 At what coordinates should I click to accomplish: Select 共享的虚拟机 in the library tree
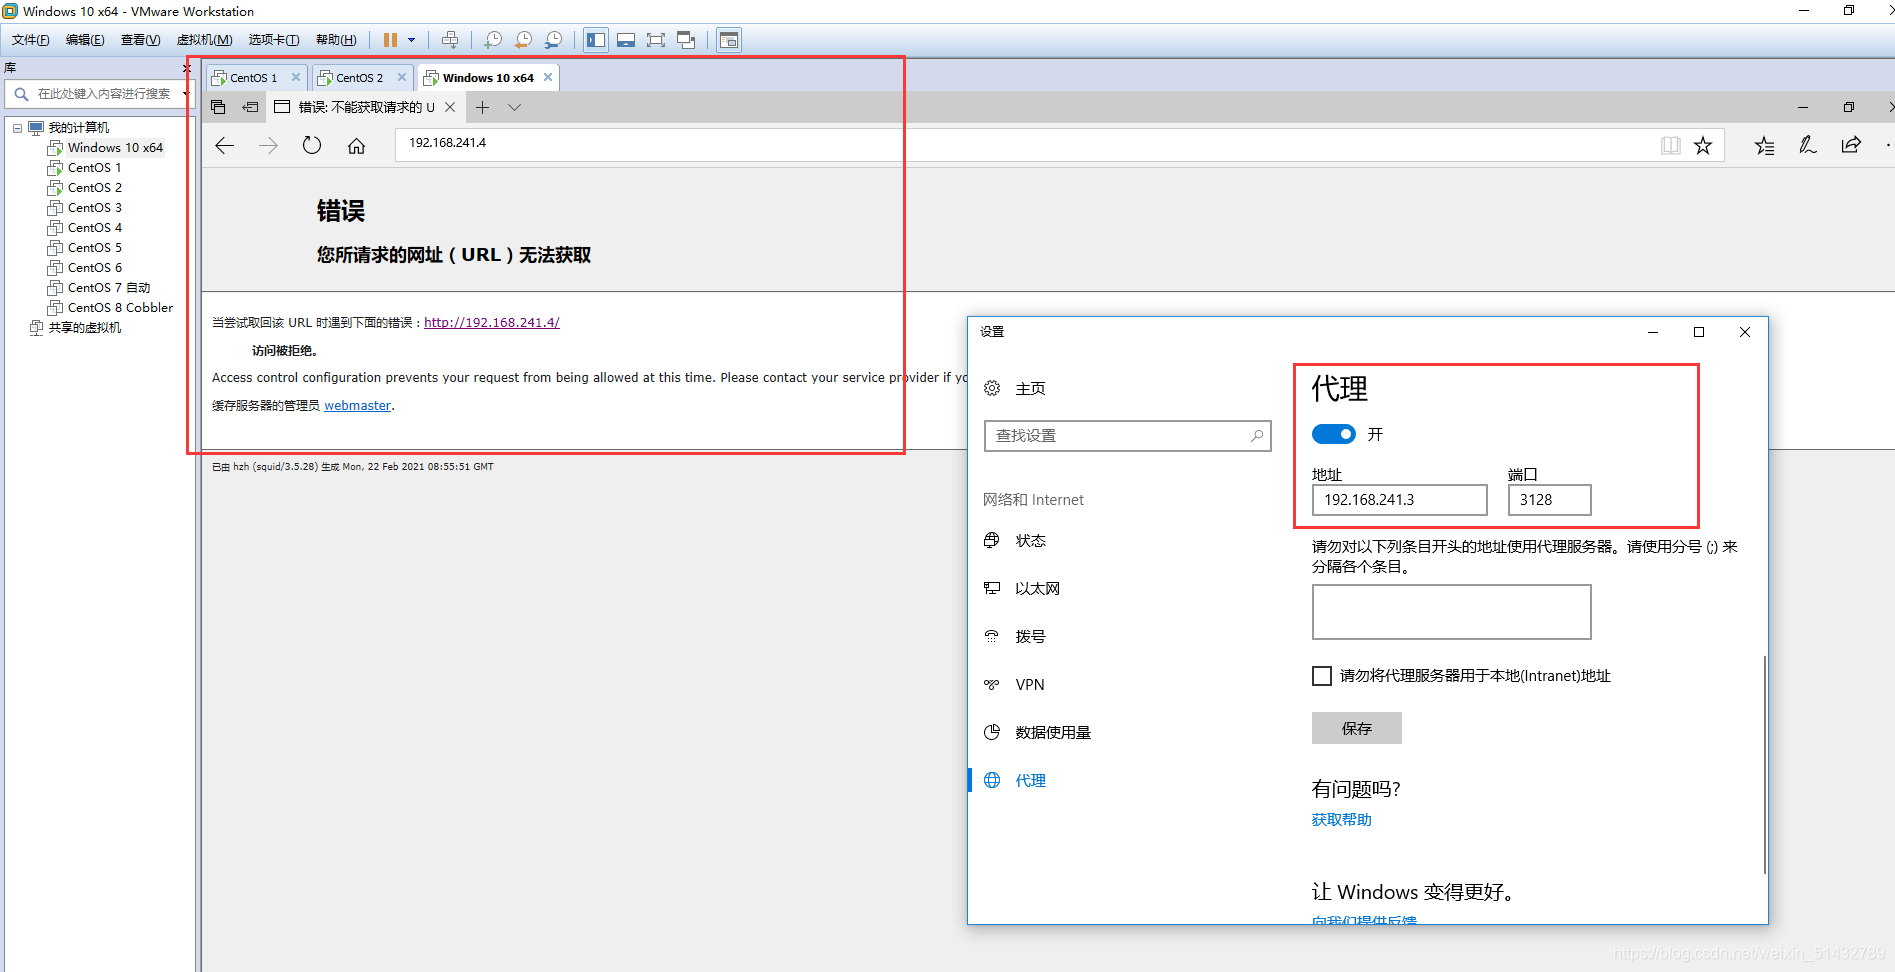click(x=84, y=328)
